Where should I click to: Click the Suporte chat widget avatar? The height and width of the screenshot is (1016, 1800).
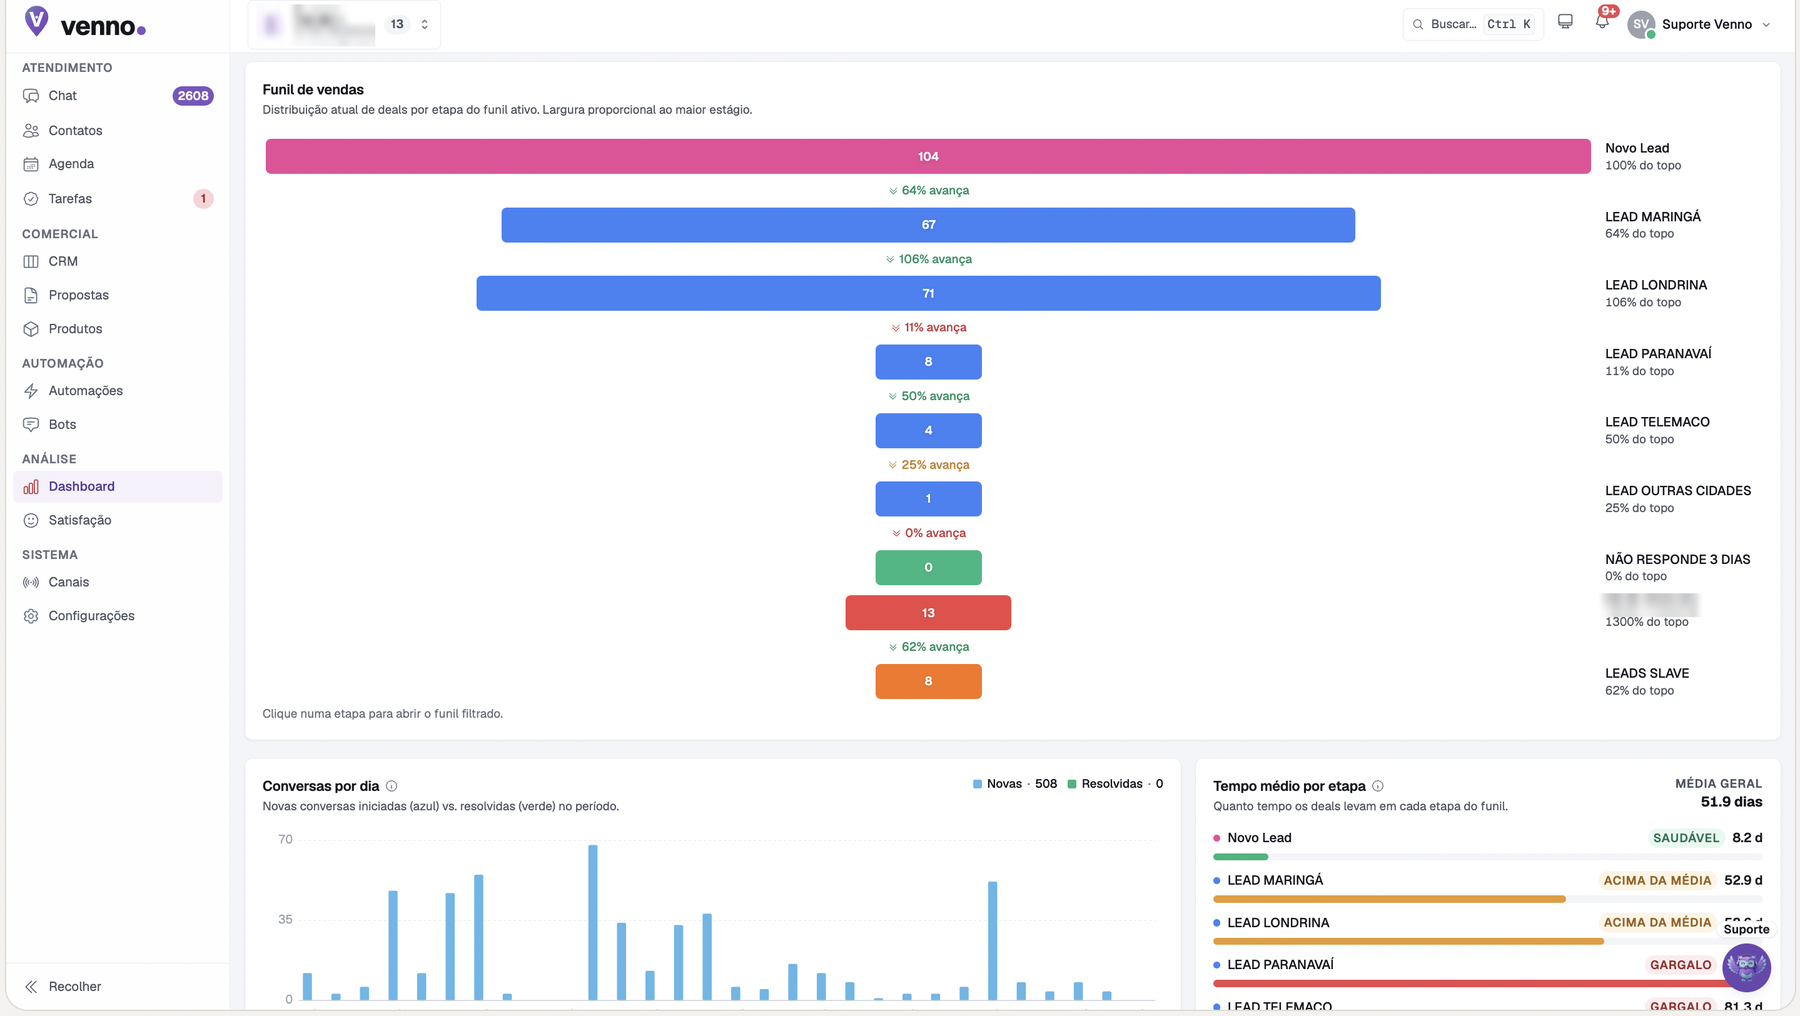pos(1747,968)
